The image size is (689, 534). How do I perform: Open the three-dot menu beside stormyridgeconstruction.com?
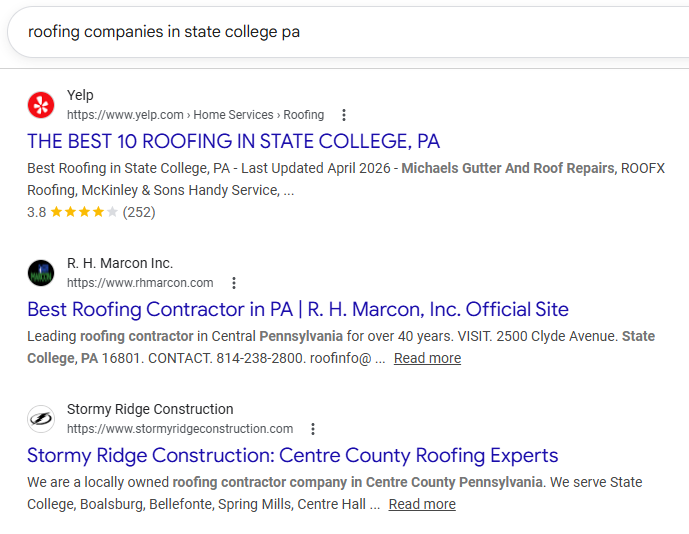pos(313,429)
